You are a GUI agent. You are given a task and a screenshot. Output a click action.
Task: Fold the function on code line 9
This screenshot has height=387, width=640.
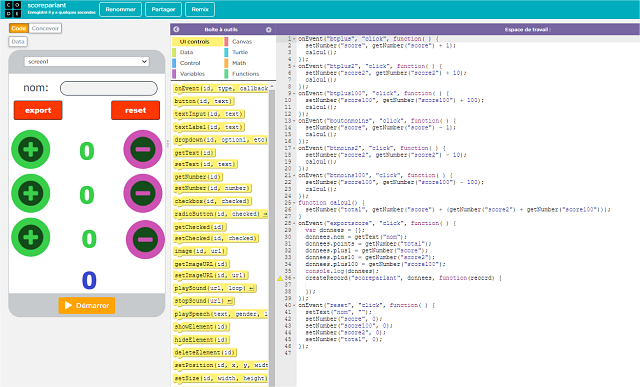click(295, 93)
